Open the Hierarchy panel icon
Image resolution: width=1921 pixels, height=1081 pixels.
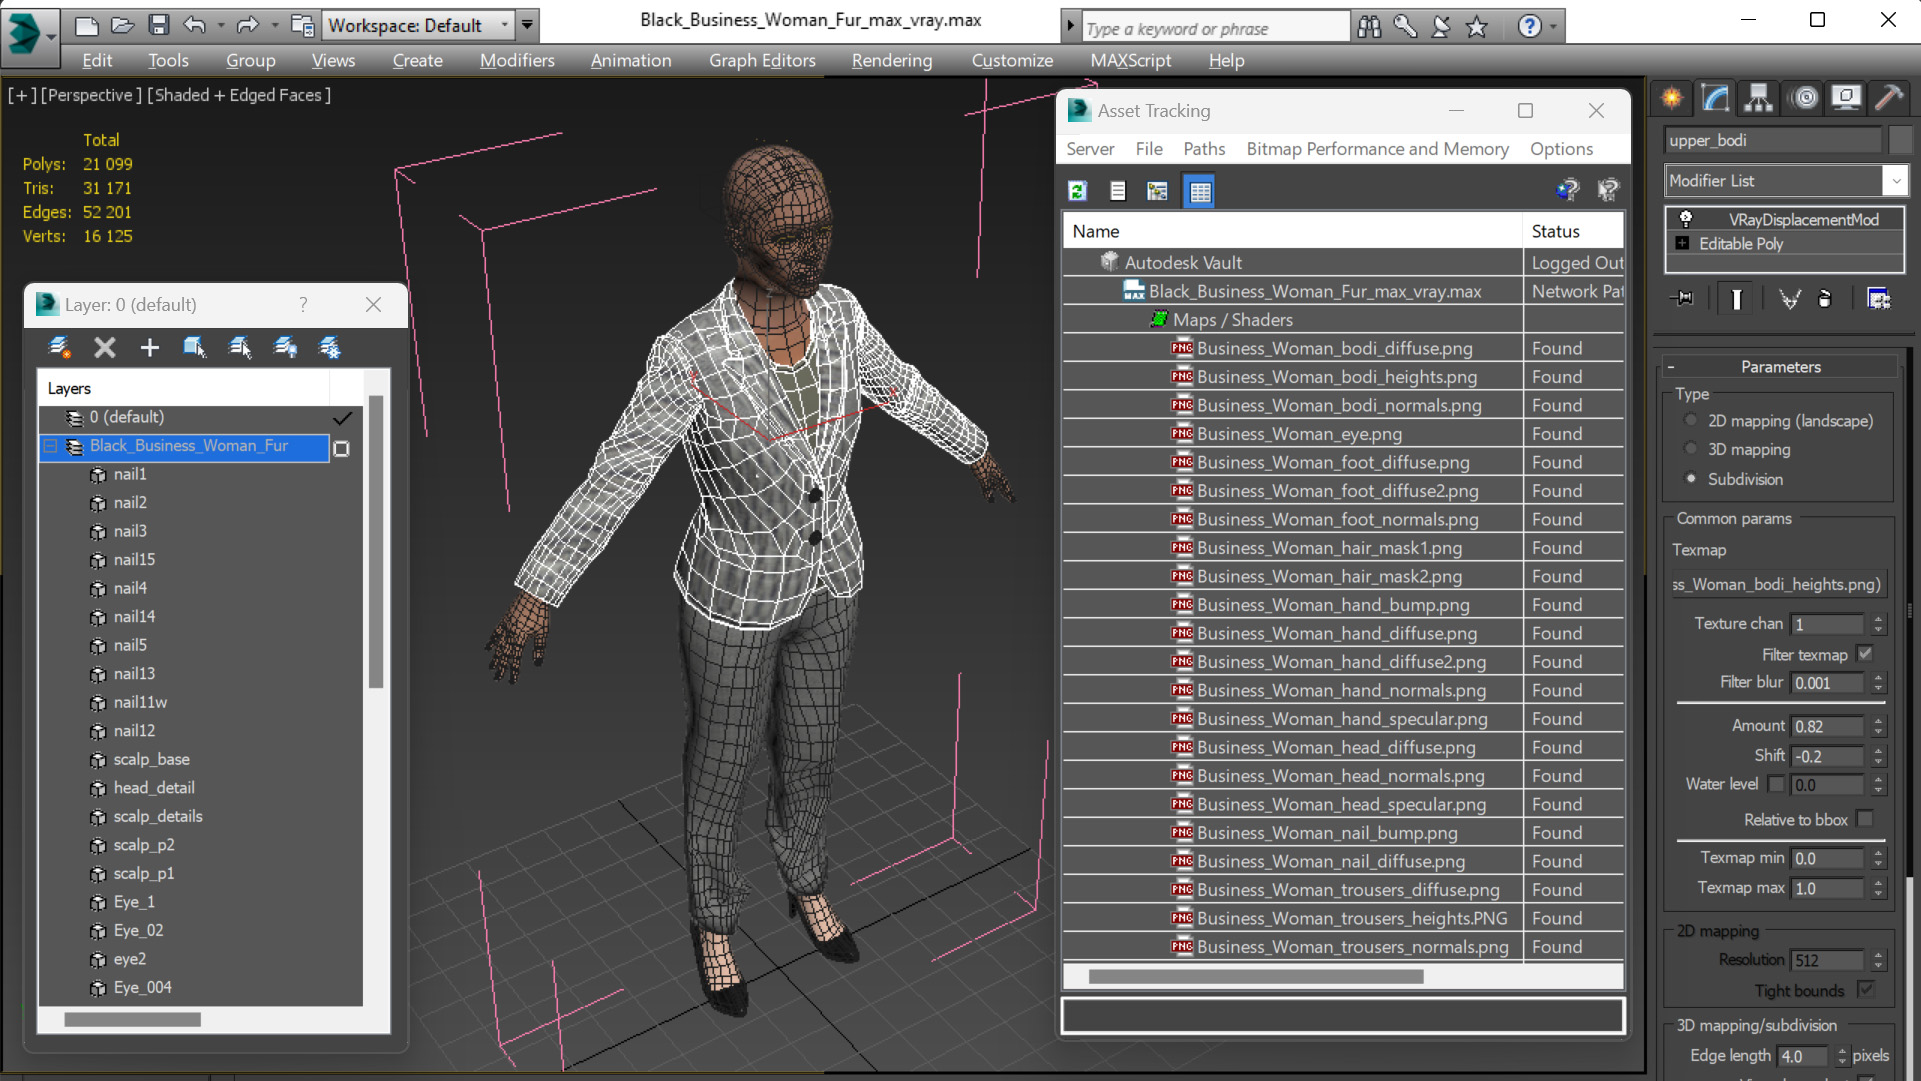1758,97
